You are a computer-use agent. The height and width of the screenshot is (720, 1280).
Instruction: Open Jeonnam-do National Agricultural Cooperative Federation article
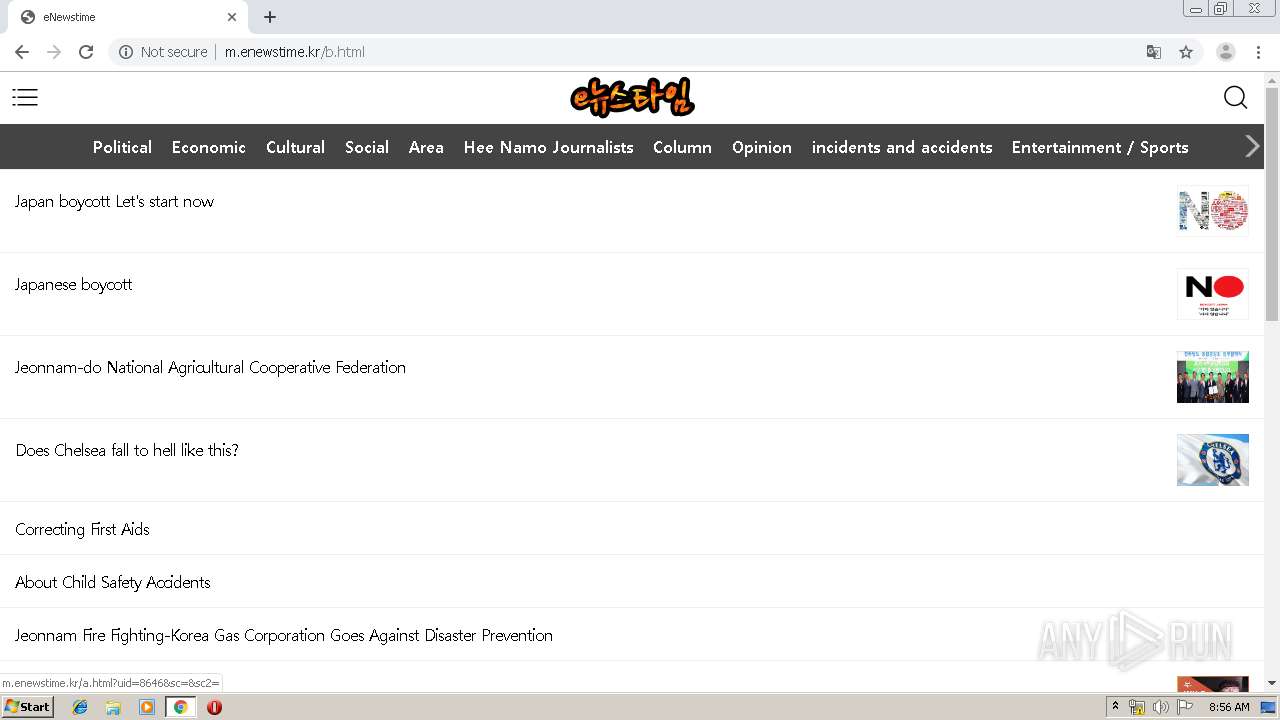coord(210,367)
